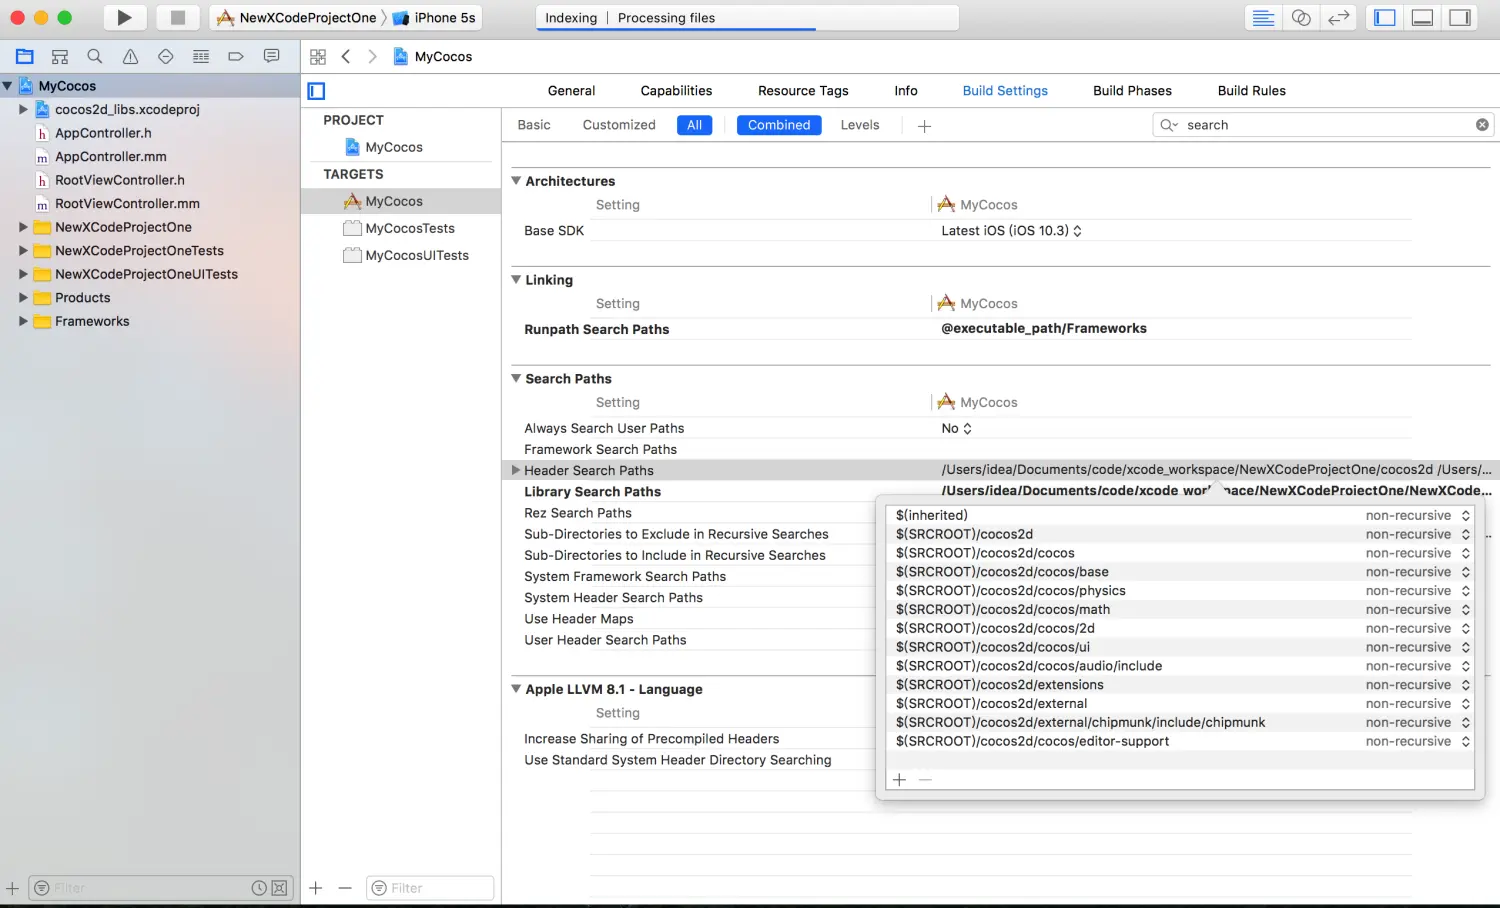Image resolution: width=1500 pixels, height=908 pixels.
Task: Expand the NewXCodeProjectOne folder
Action: point(23,227)
